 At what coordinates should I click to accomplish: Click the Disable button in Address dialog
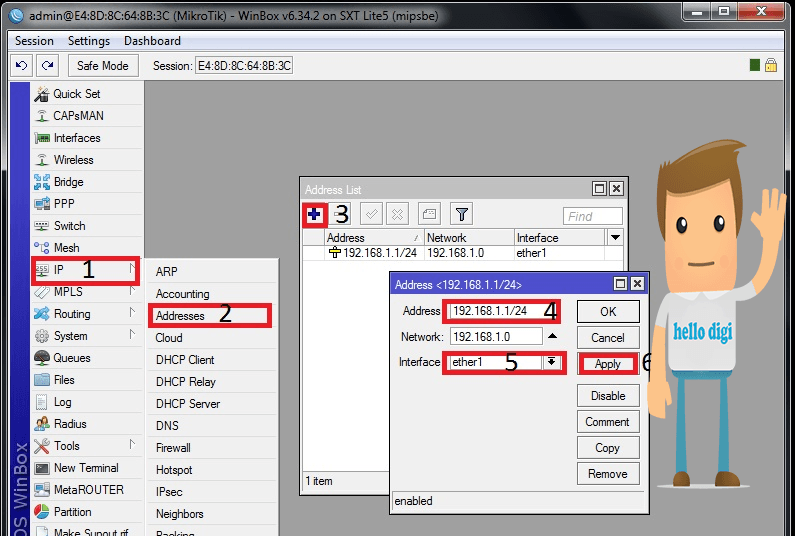click(608, 396)
